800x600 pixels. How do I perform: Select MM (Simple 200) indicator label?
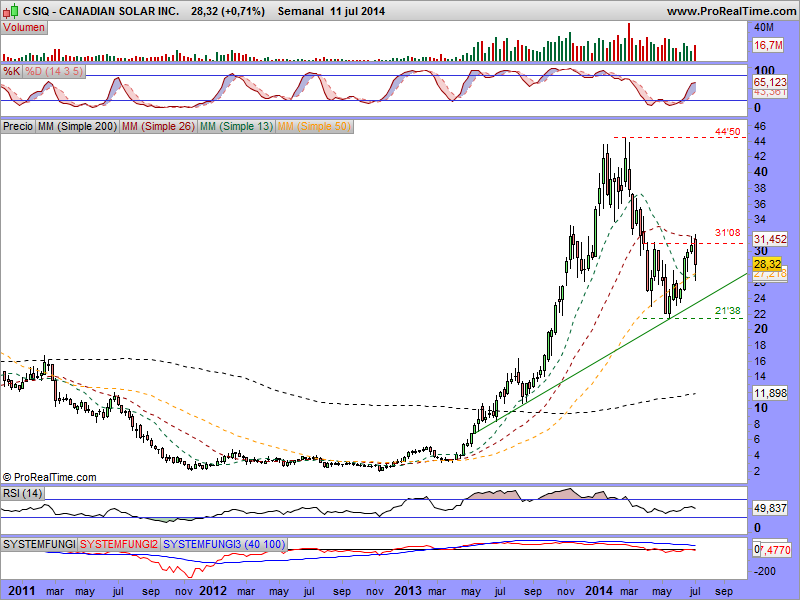[78, 126]
